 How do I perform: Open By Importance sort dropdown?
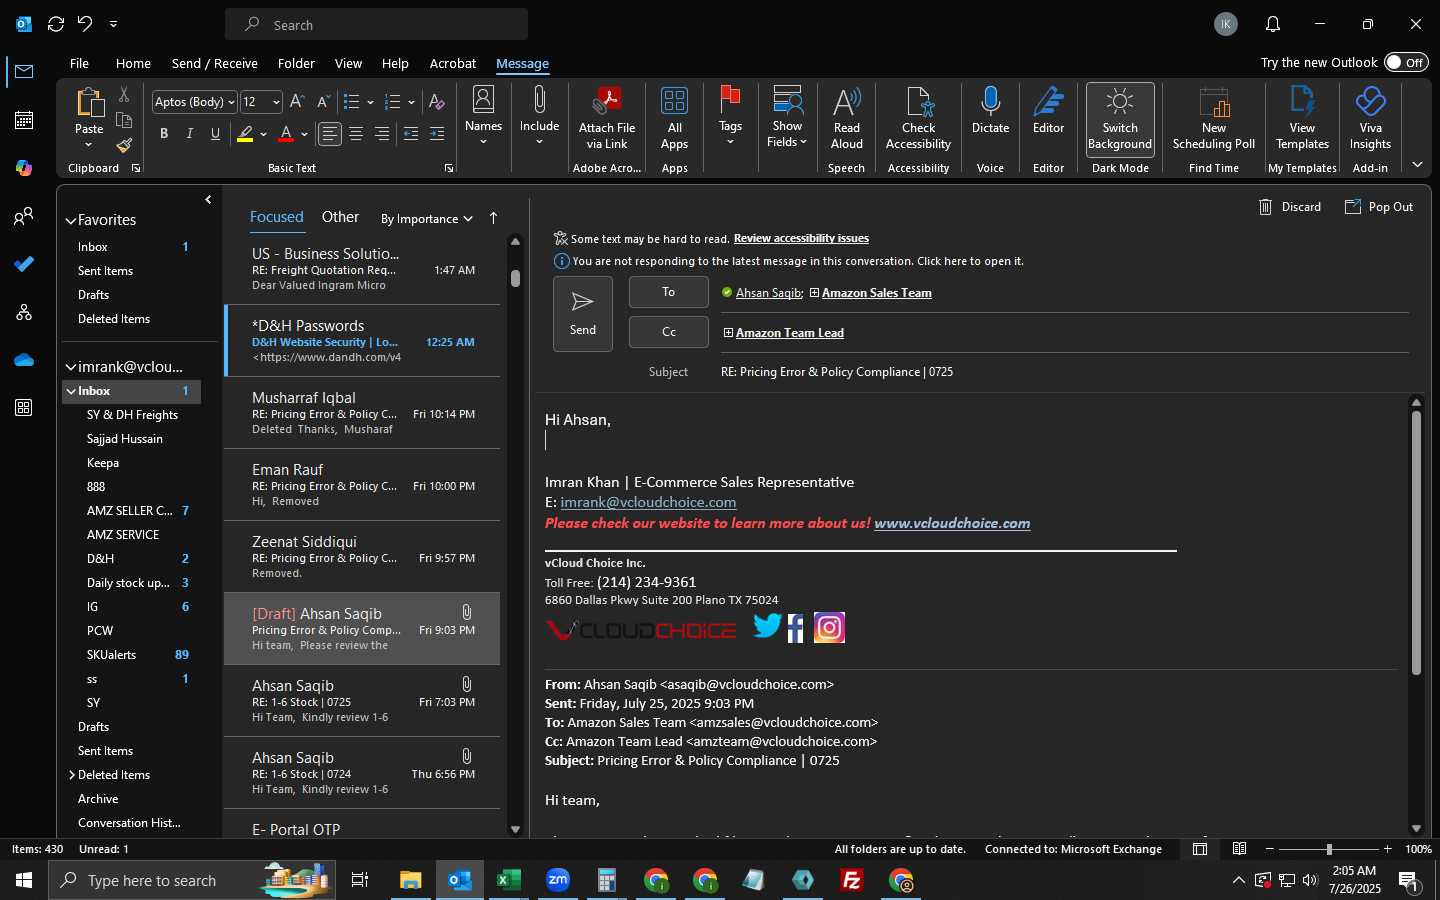(x=427, y=219)
